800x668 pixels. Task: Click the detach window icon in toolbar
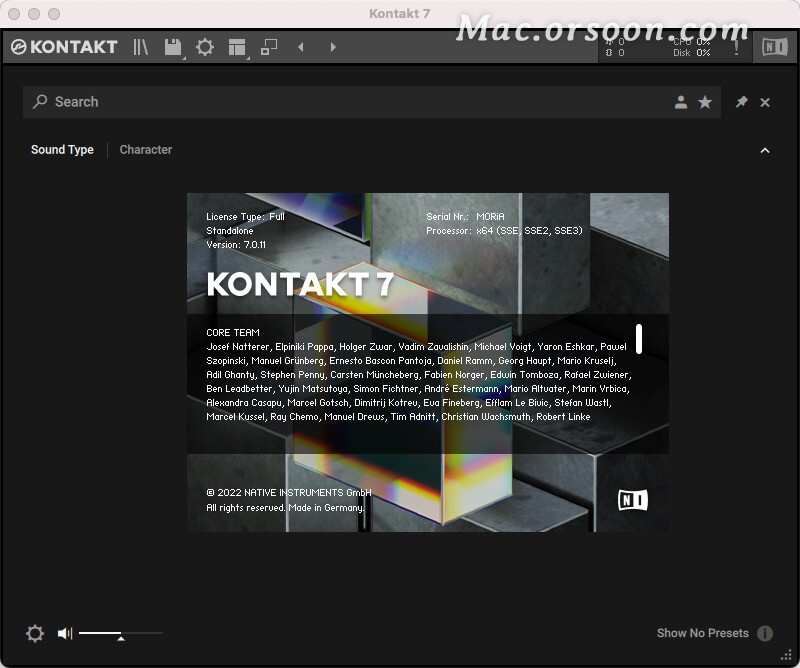271,46
